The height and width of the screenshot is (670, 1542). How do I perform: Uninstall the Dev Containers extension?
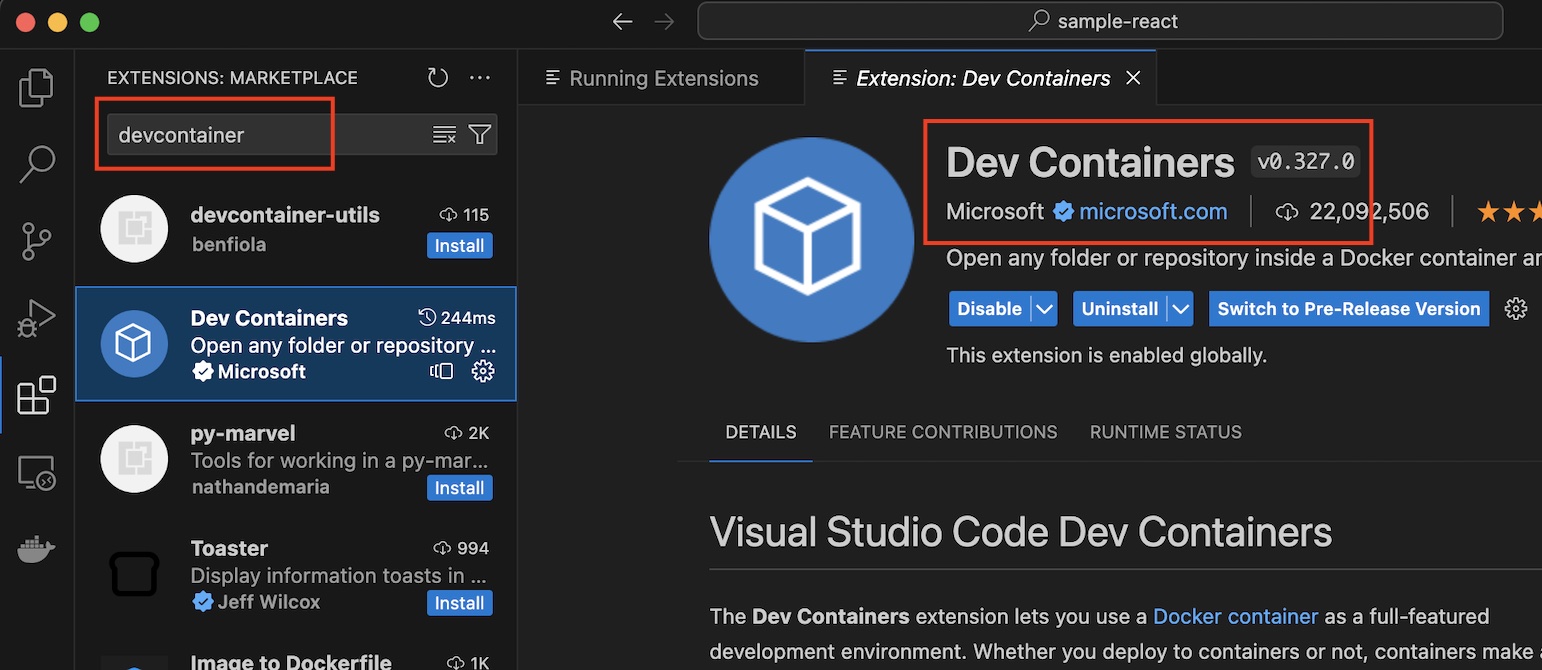click(x=1120, y=309)
